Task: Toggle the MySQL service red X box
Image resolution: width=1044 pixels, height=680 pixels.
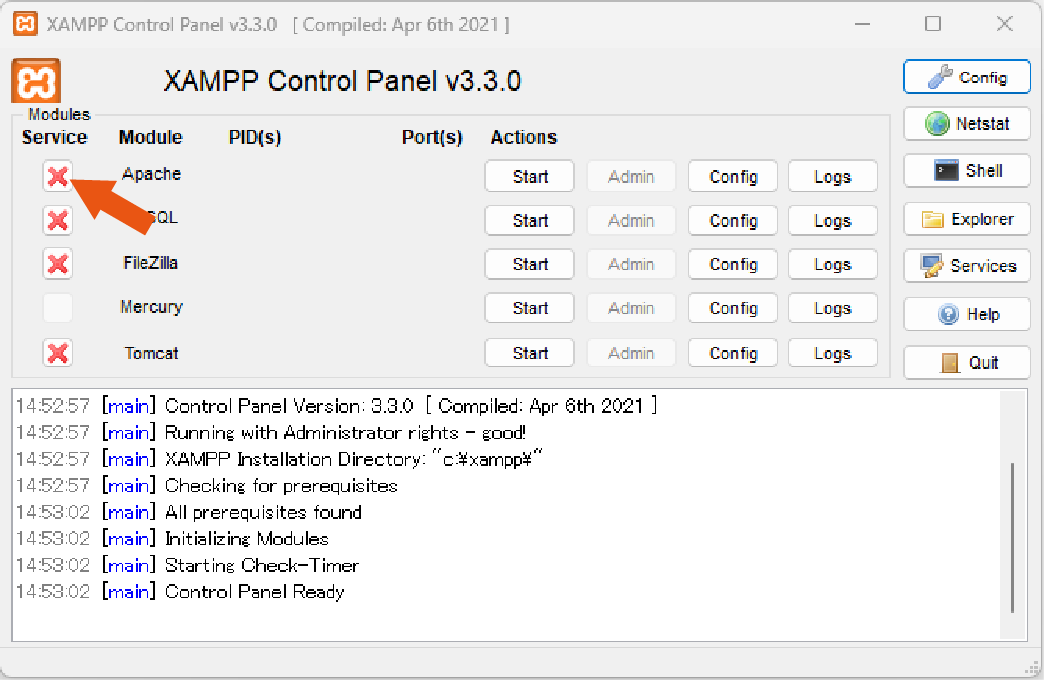Action: tap(58, 220)
